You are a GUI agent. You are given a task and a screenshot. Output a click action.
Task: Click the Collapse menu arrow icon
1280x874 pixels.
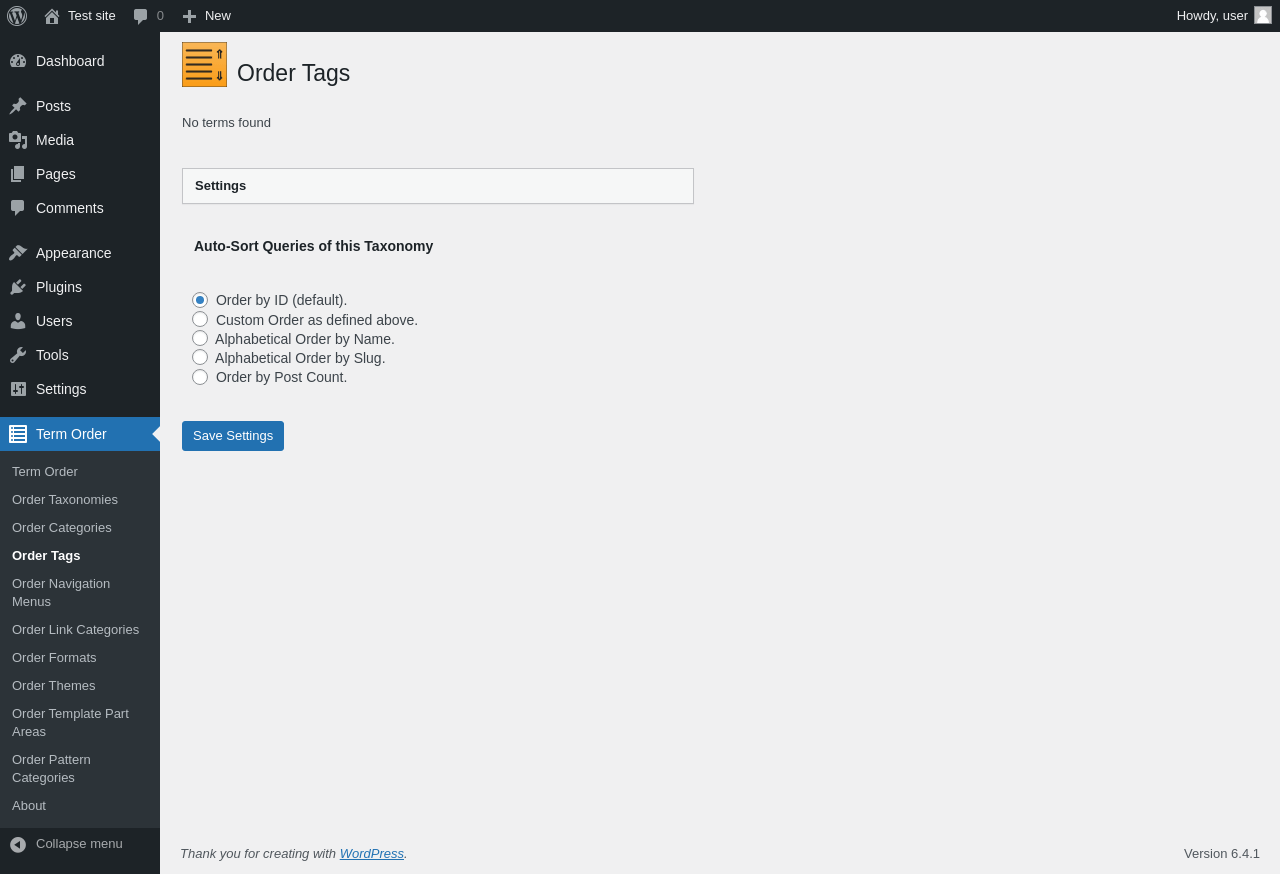coord(18,844)
